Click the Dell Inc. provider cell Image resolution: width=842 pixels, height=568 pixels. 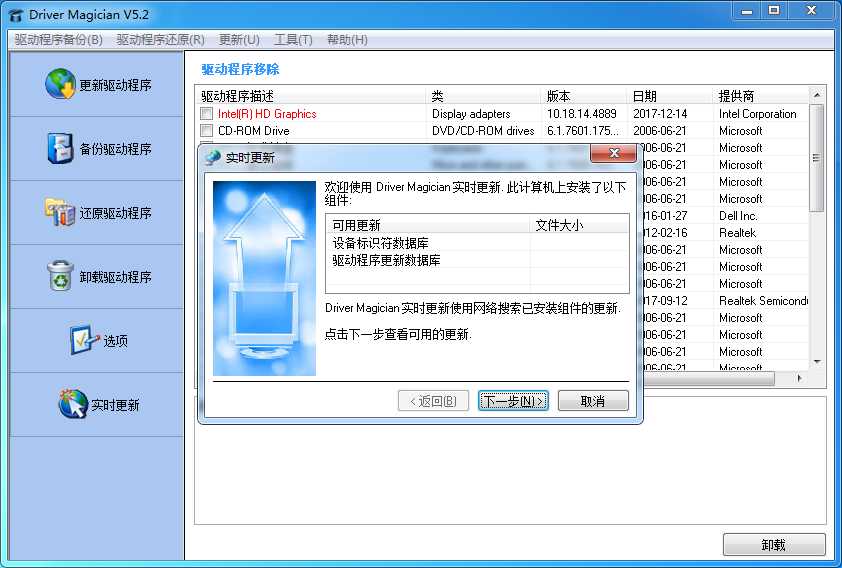pos(738,216)
